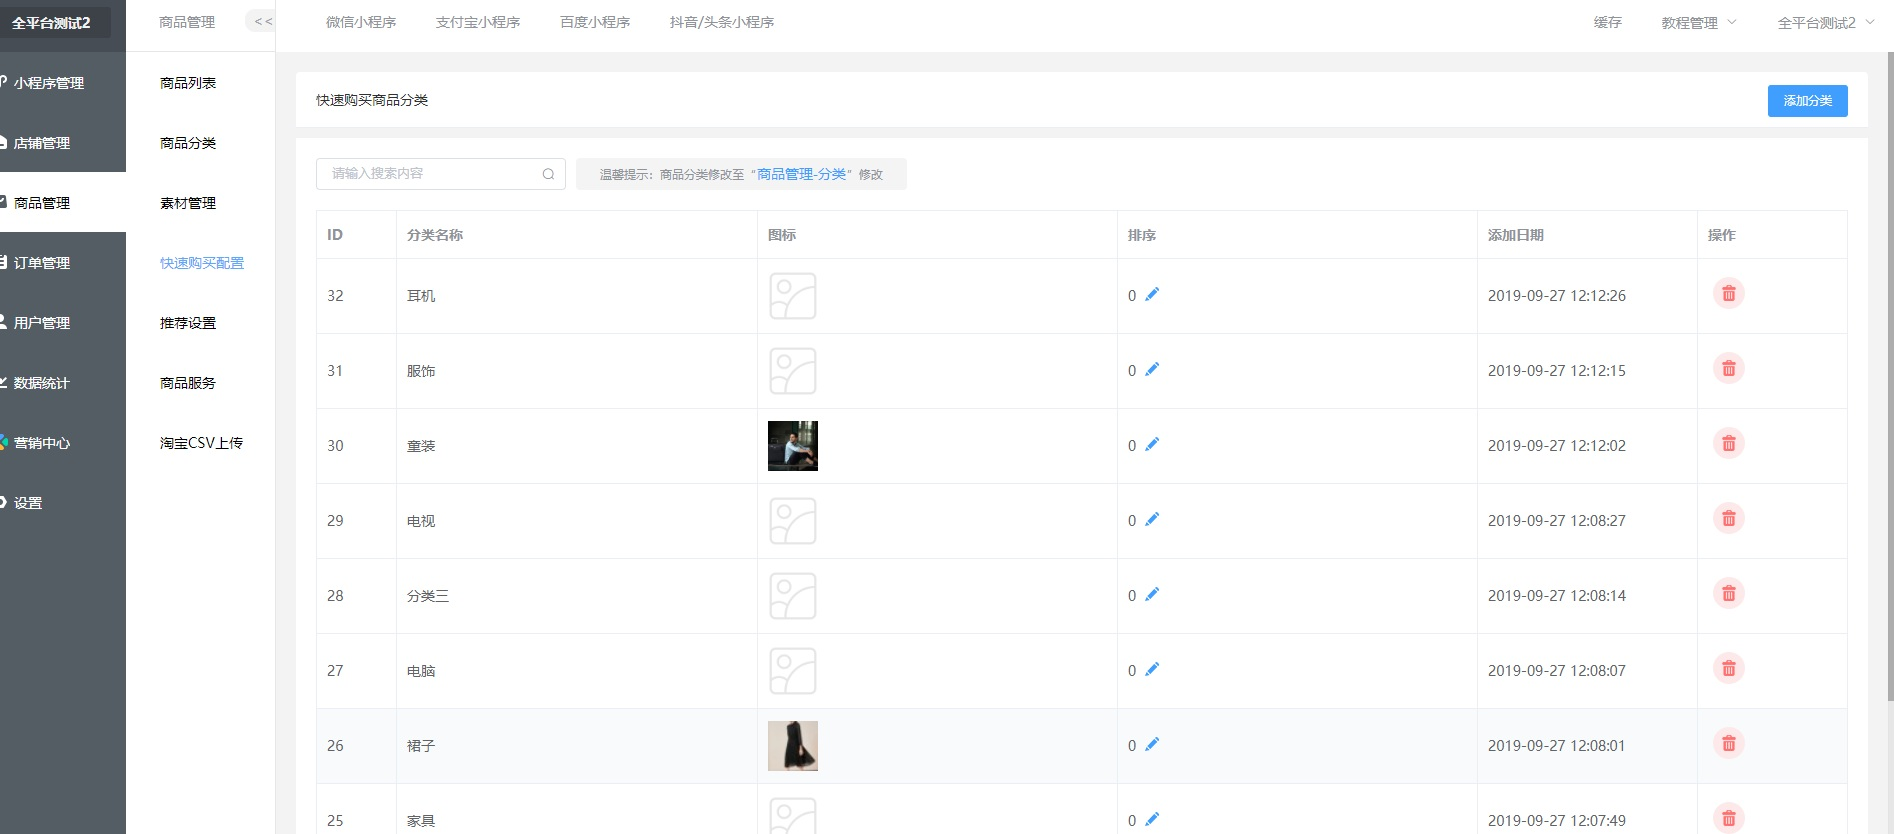Go to 商品列表 submenu

[x=188, y=83]
